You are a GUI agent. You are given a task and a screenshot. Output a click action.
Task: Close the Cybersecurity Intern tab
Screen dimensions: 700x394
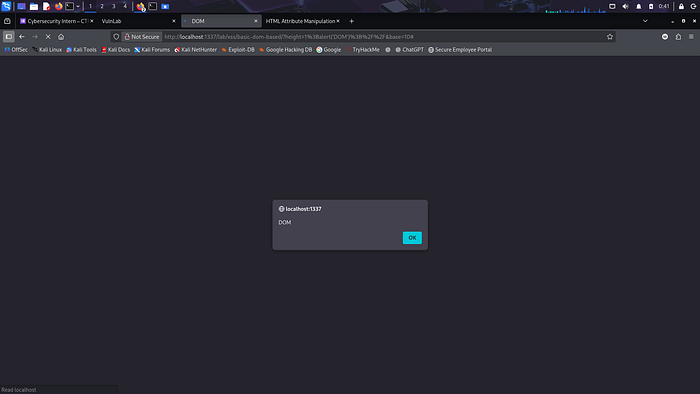pyautogui.click(x=92, y=21)
